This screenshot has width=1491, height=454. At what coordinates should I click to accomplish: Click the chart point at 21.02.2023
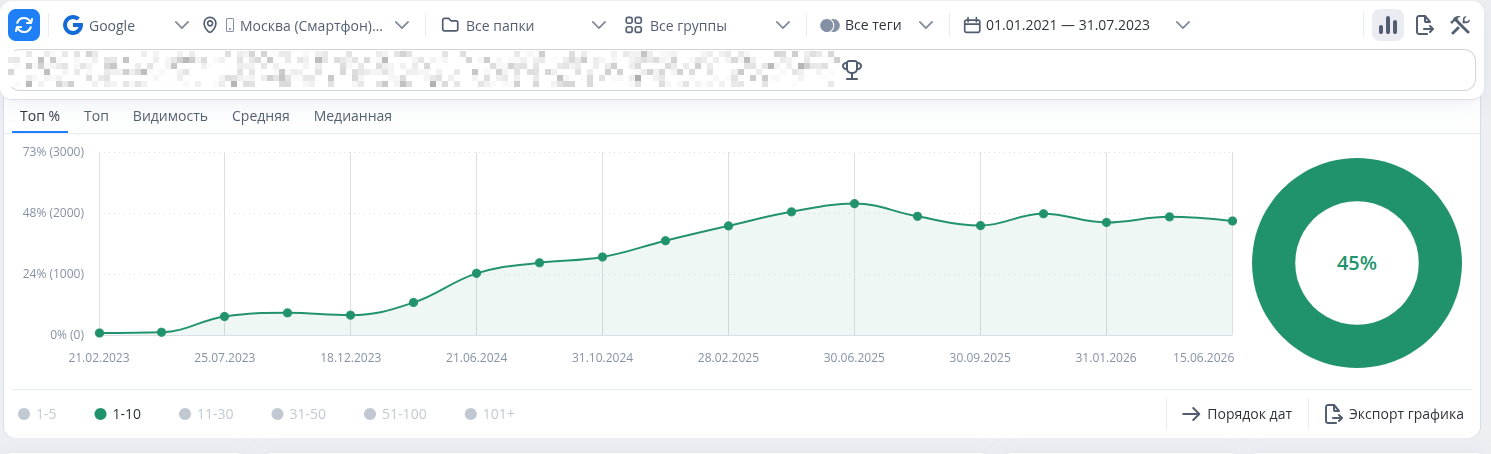[x=99, y=333]
